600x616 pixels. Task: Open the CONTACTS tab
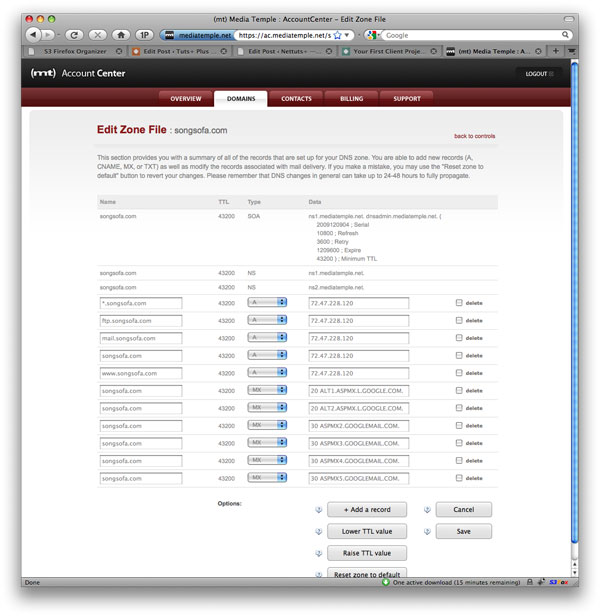coord(296,99)
